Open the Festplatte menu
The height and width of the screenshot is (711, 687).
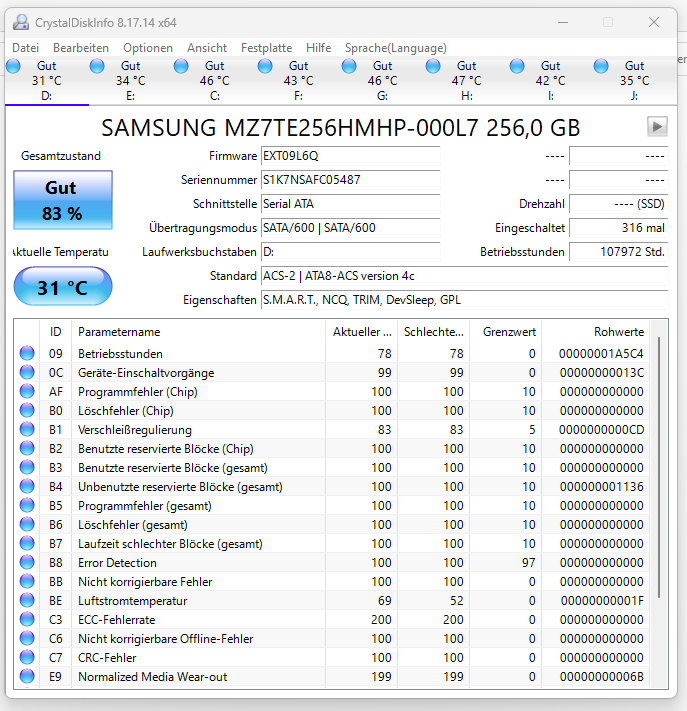pos(266,48)
